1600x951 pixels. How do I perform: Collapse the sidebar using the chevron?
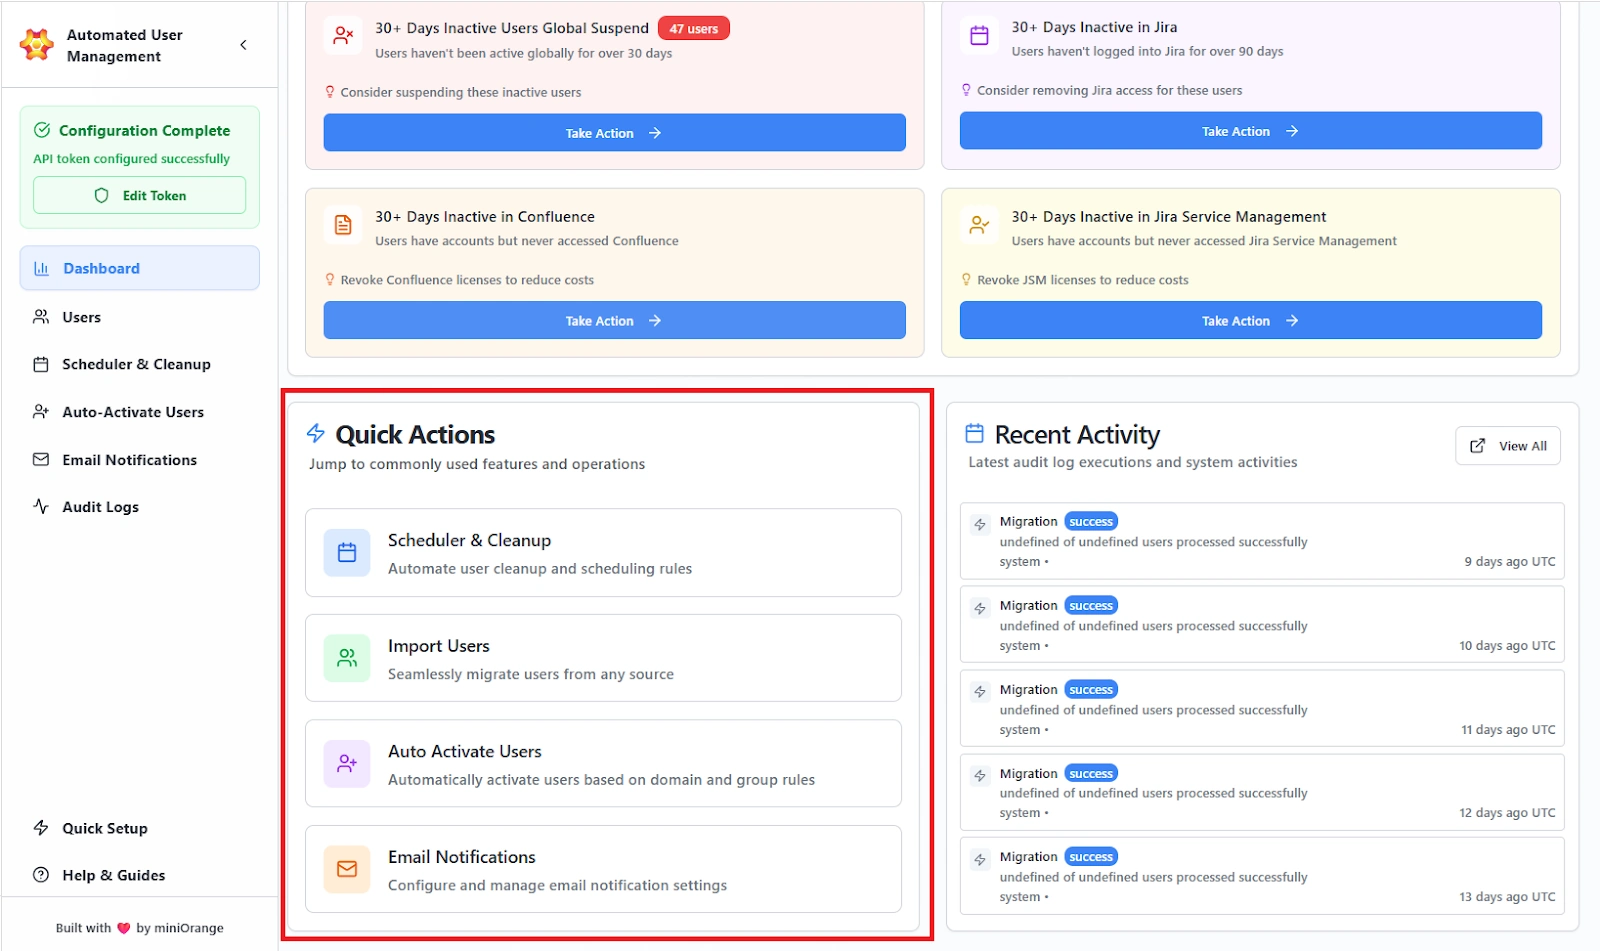pyautogui.click(x=243, y=44)
